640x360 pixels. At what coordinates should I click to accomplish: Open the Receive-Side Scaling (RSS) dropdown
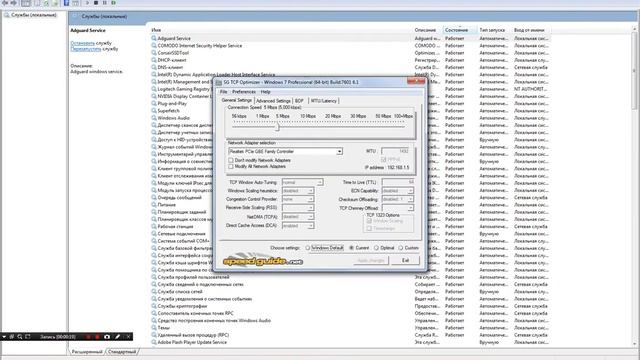(x=311, y=208)
